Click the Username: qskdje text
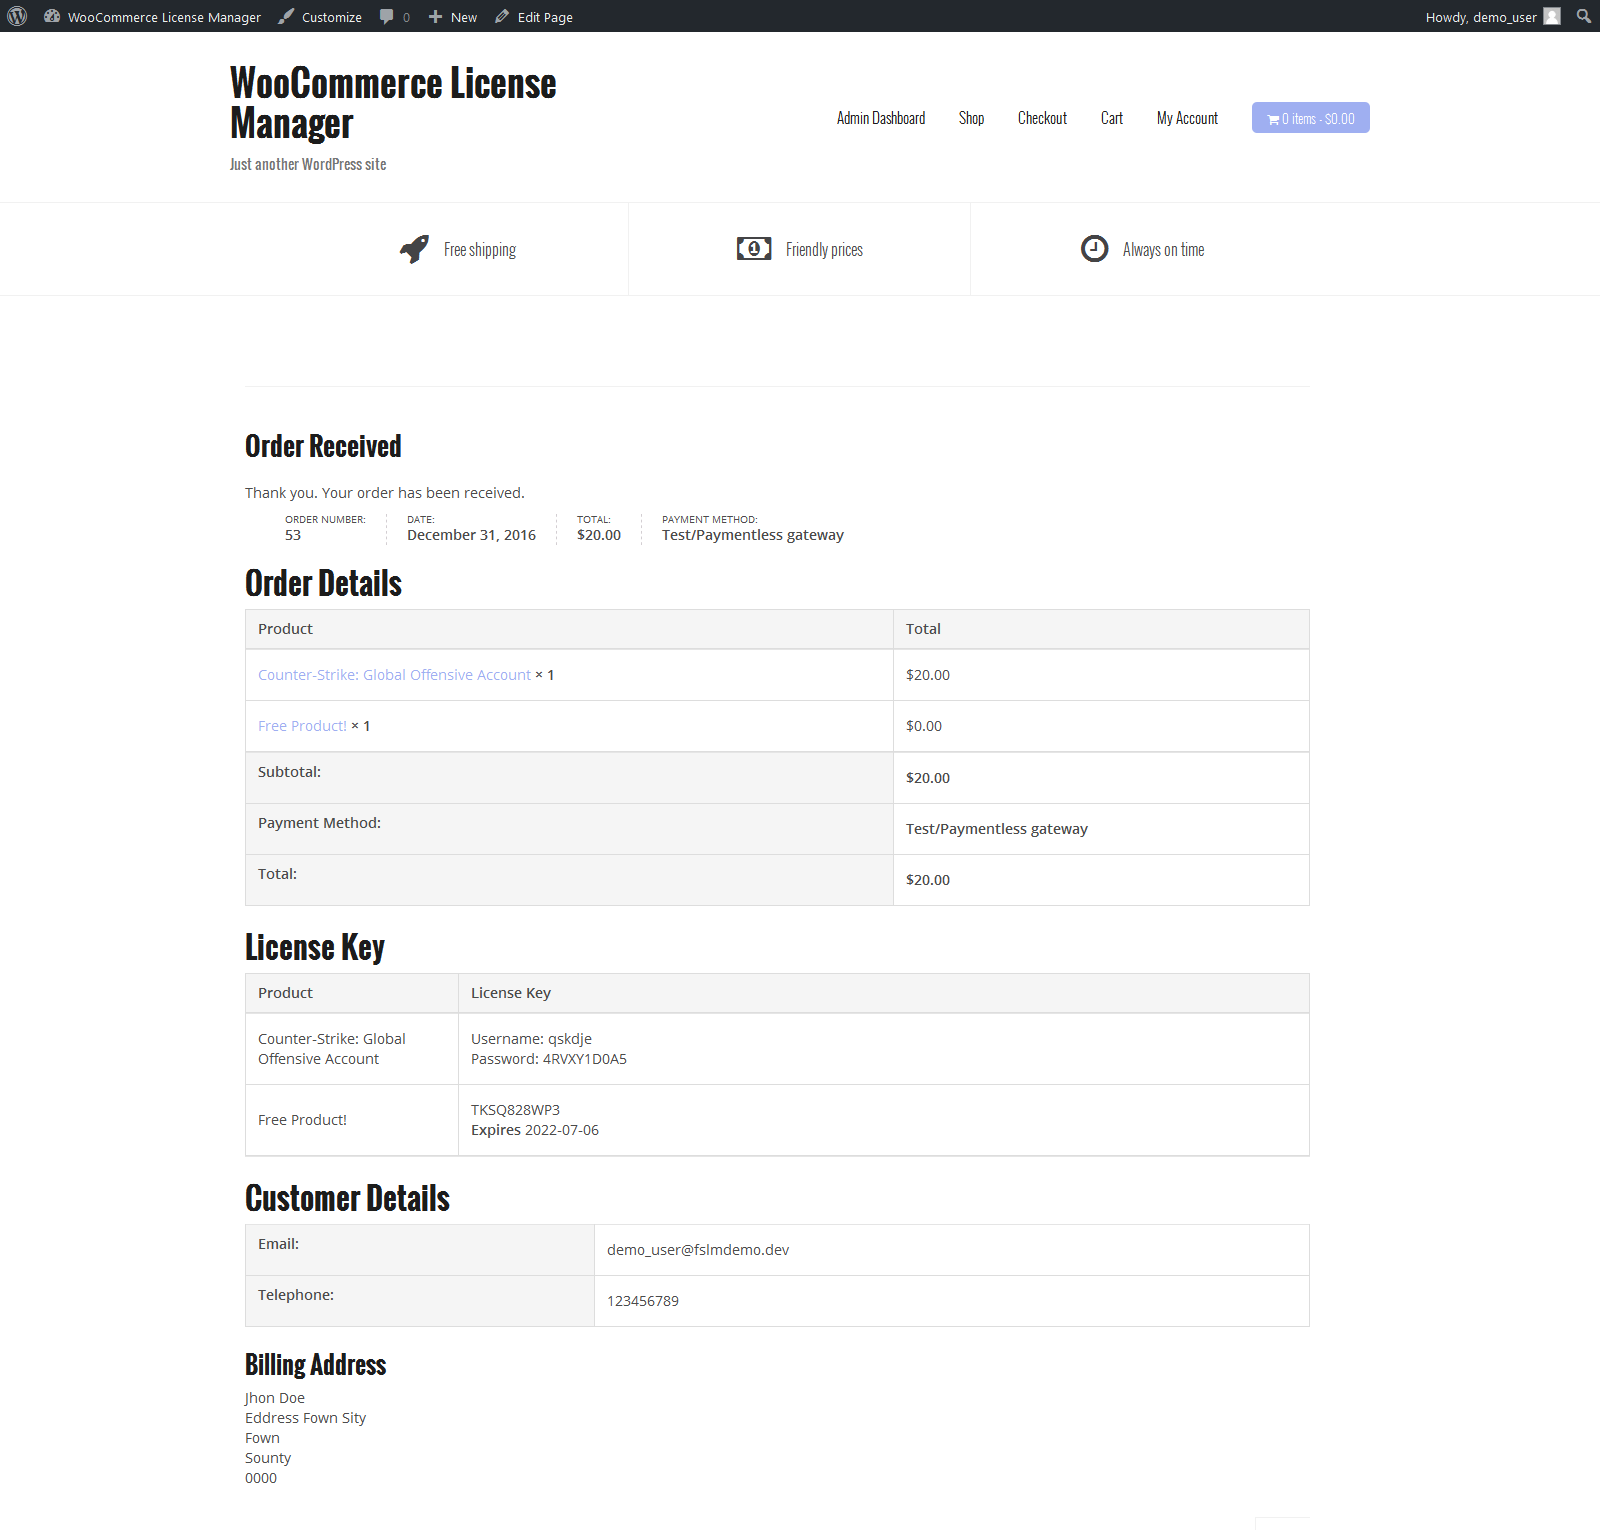Viewport: 1600px width, 1530px height. point(531,1039)
